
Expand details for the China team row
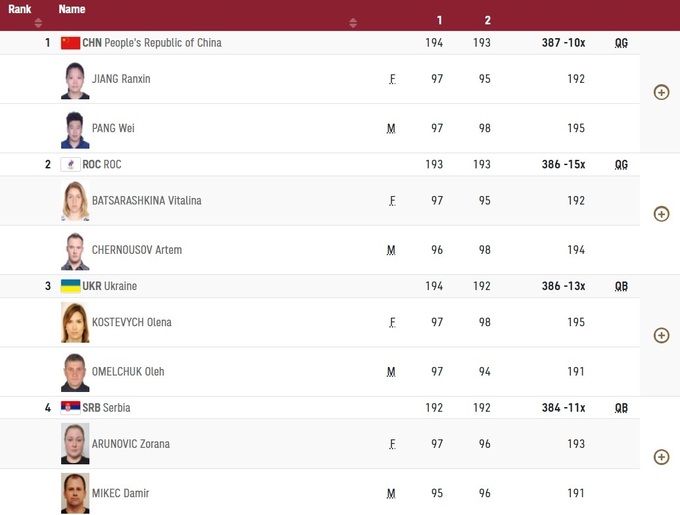(x=661, y=92)
